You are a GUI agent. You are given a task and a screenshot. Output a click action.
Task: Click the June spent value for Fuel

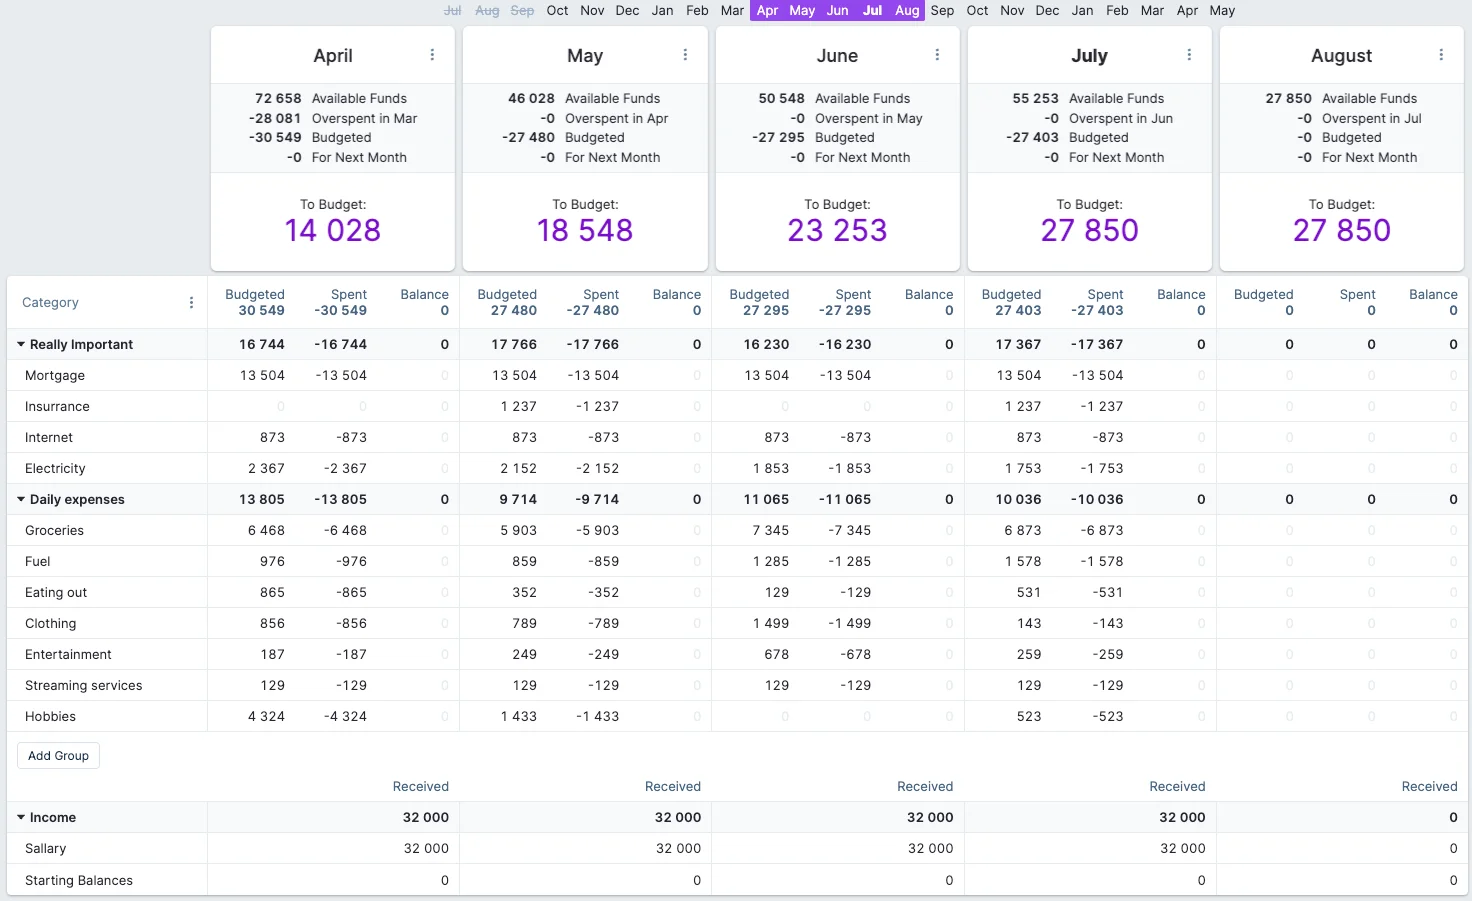pyautogui.click(x=849, y=561)
